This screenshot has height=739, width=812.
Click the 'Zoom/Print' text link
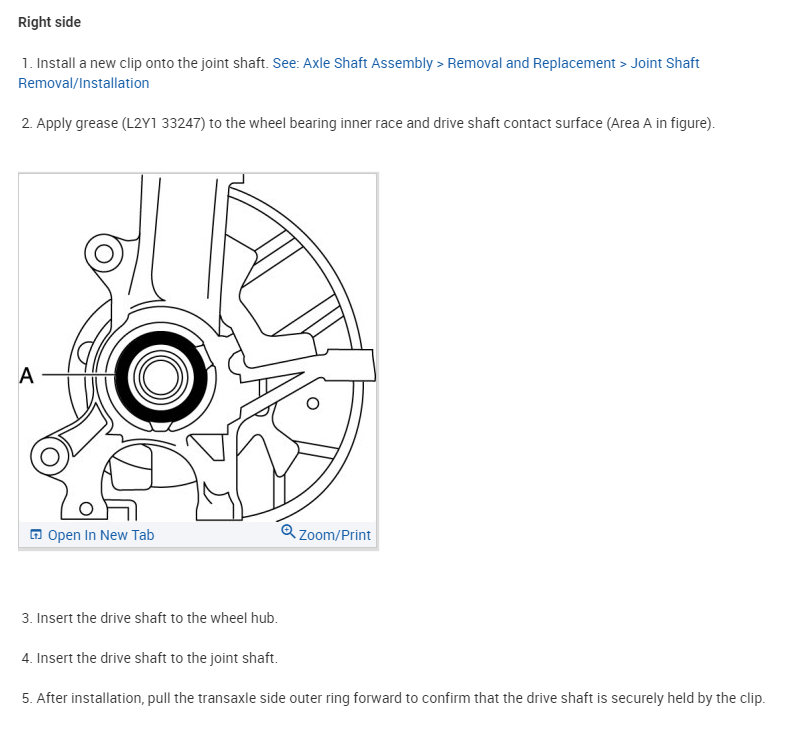click(335, 535)
